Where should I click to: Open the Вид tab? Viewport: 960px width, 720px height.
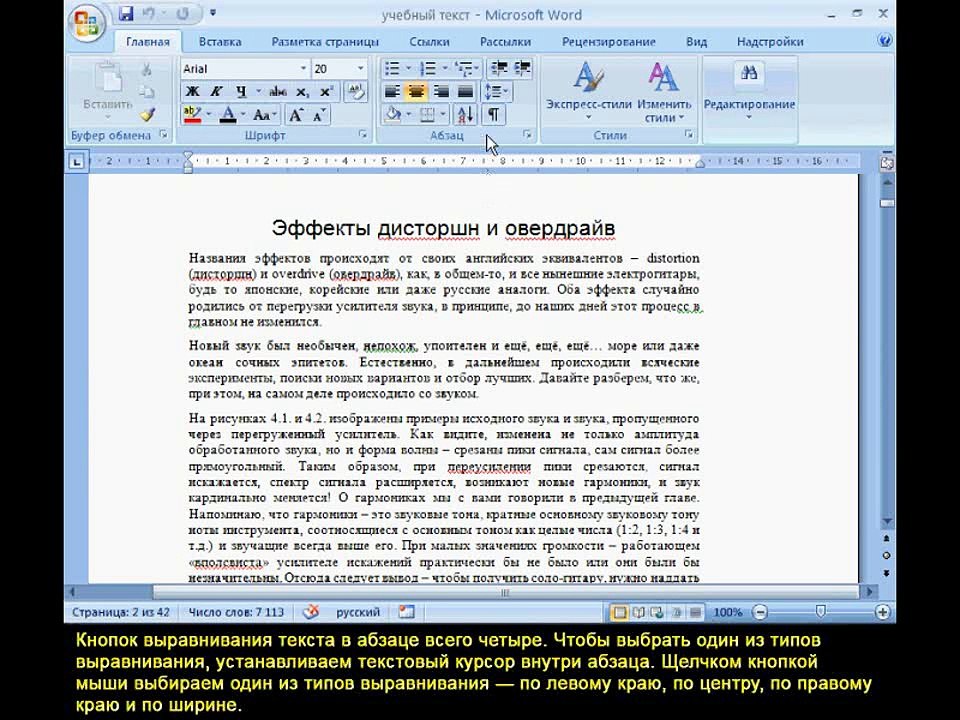click(696, 42)
